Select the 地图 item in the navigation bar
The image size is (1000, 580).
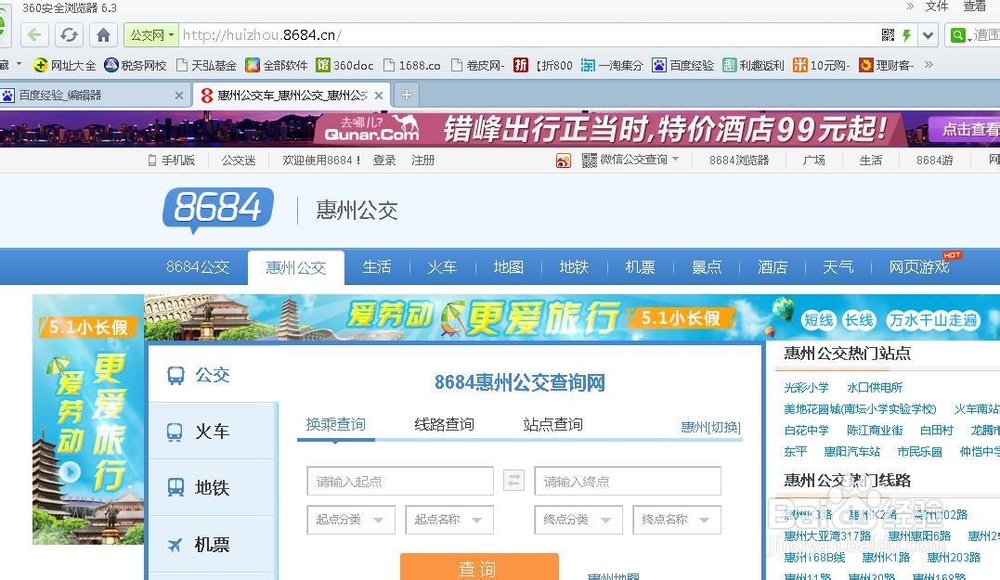click(x=507, y=267)
